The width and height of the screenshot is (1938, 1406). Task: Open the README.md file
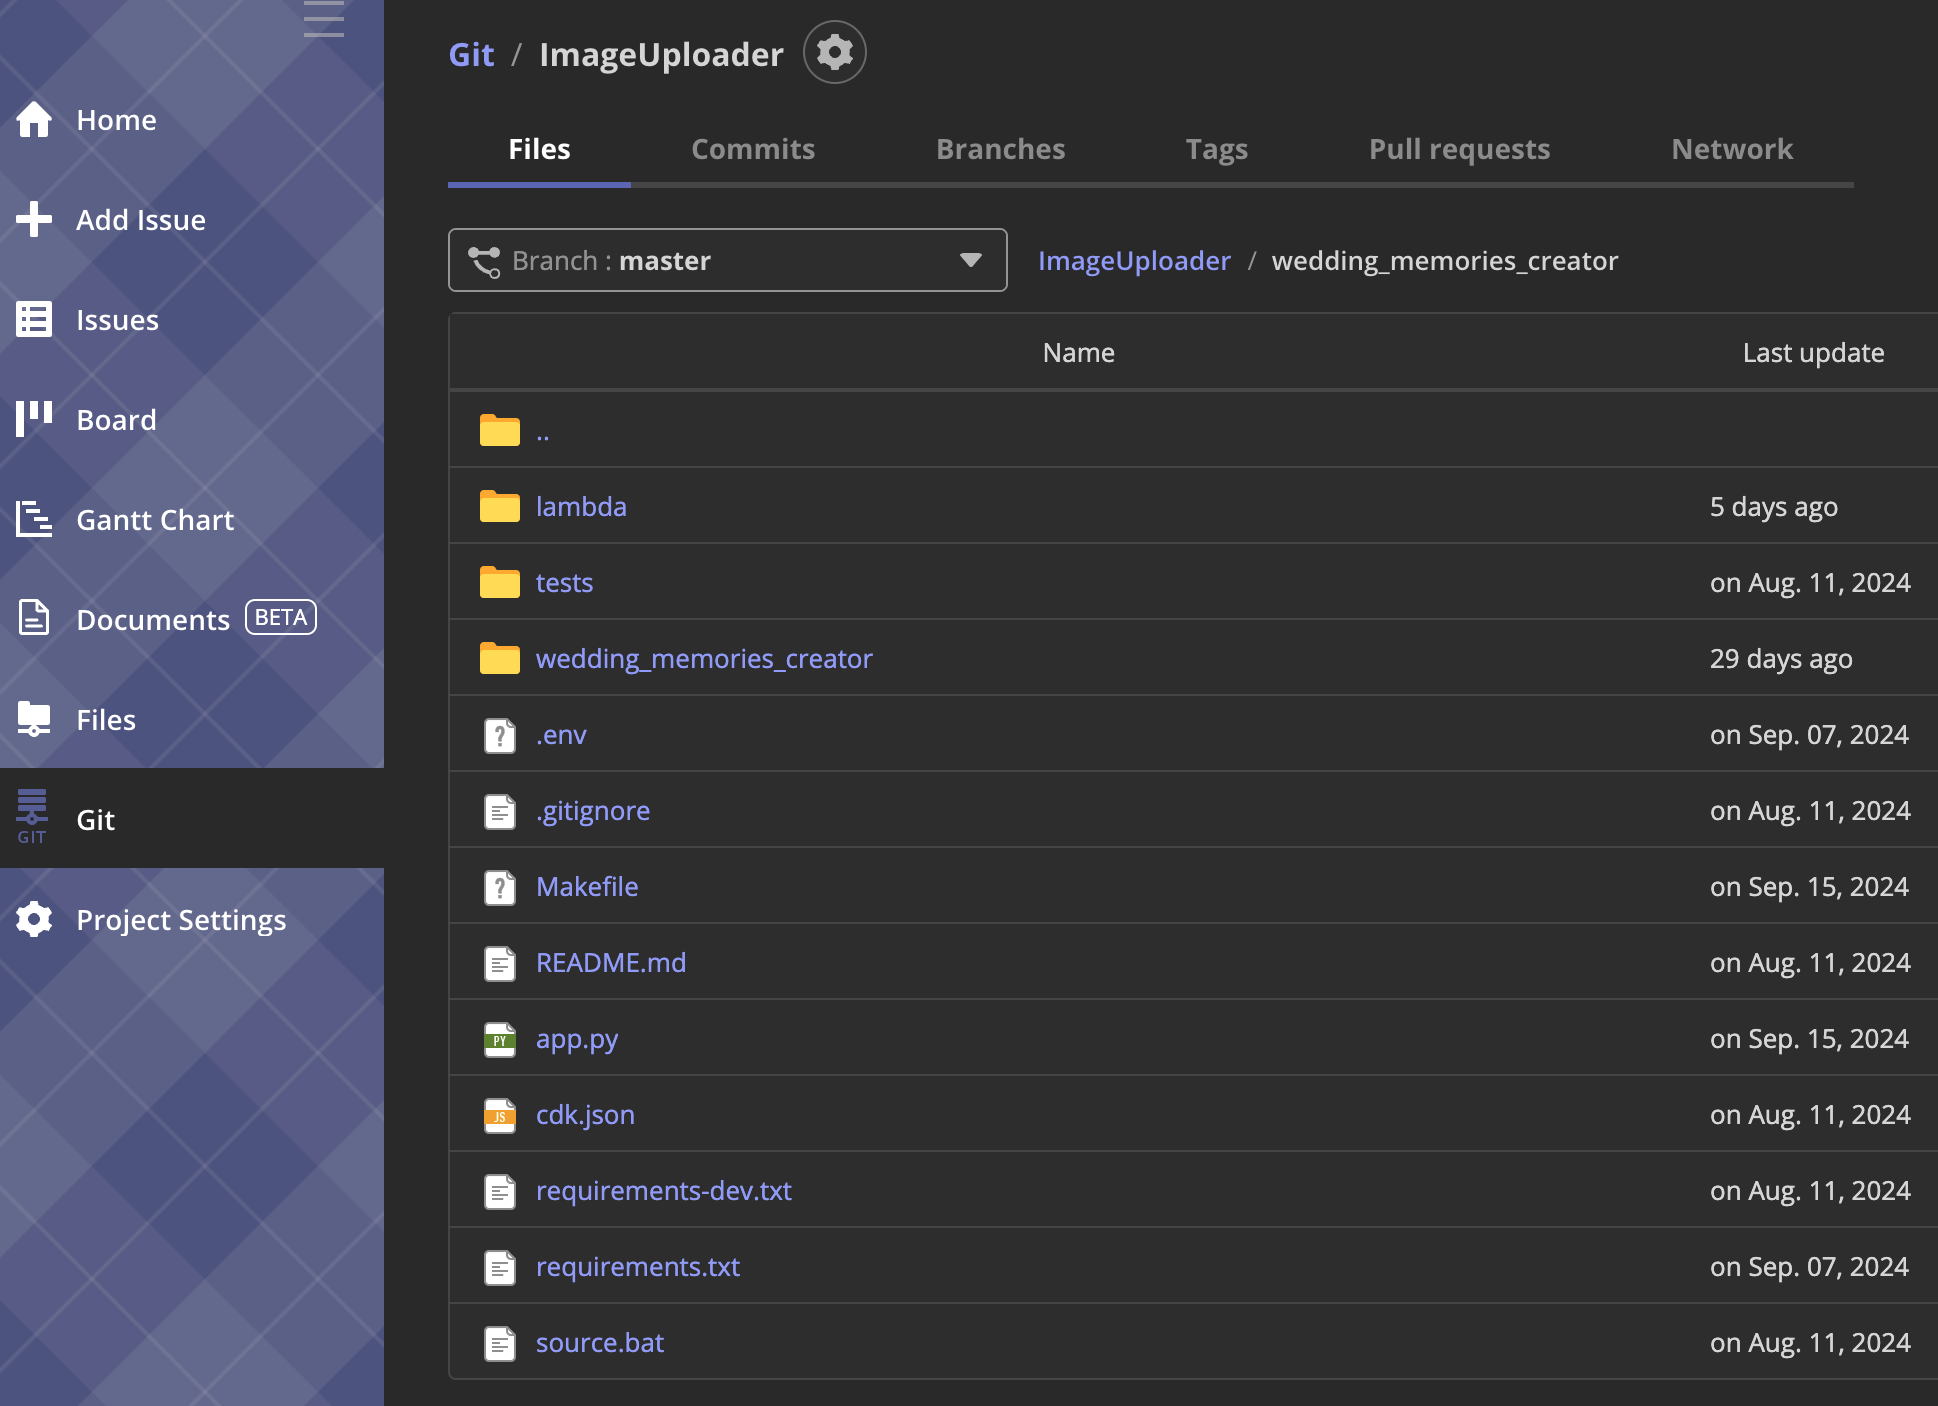611,962
